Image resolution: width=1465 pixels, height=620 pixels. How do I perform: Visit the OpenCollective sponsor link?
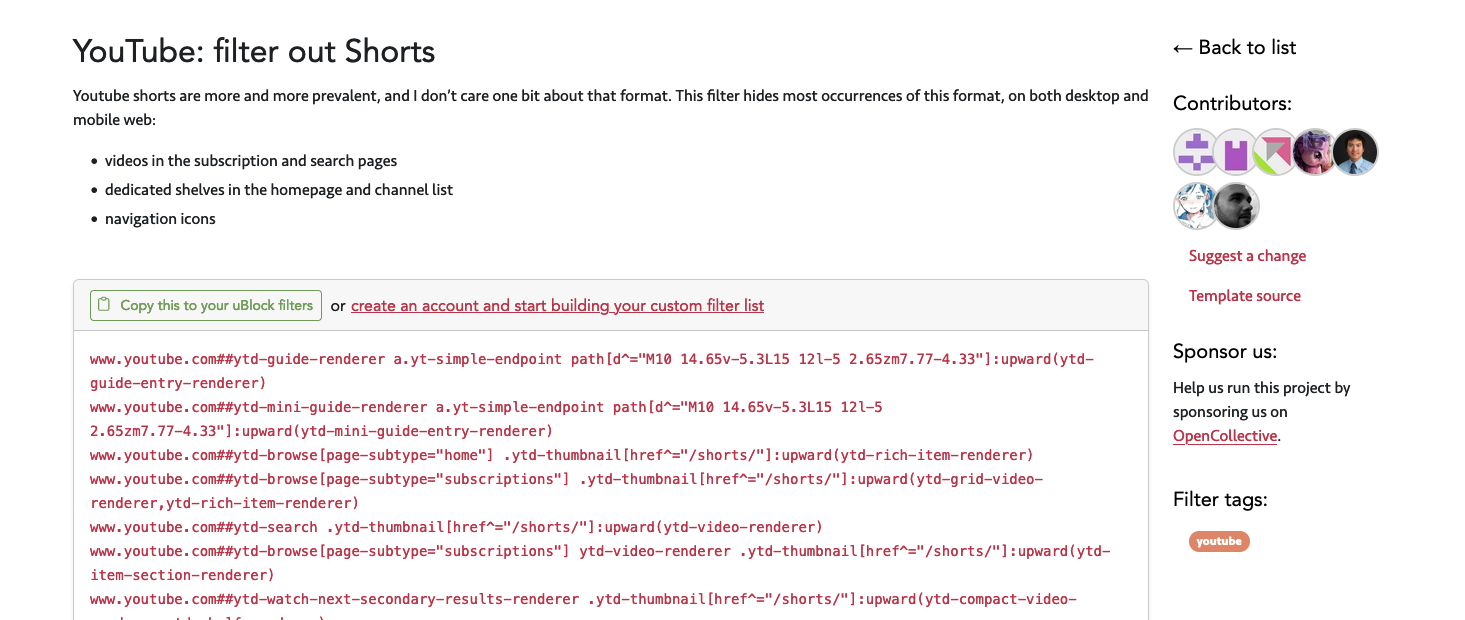(x=1225, y=436)
